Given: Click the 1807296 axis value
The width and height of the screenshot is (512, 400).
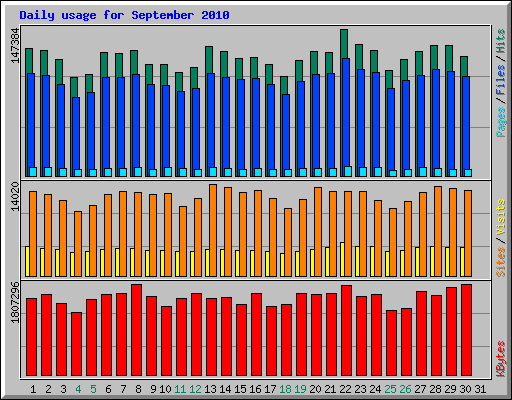Looking at the screenshot, I should pos(15,302).
